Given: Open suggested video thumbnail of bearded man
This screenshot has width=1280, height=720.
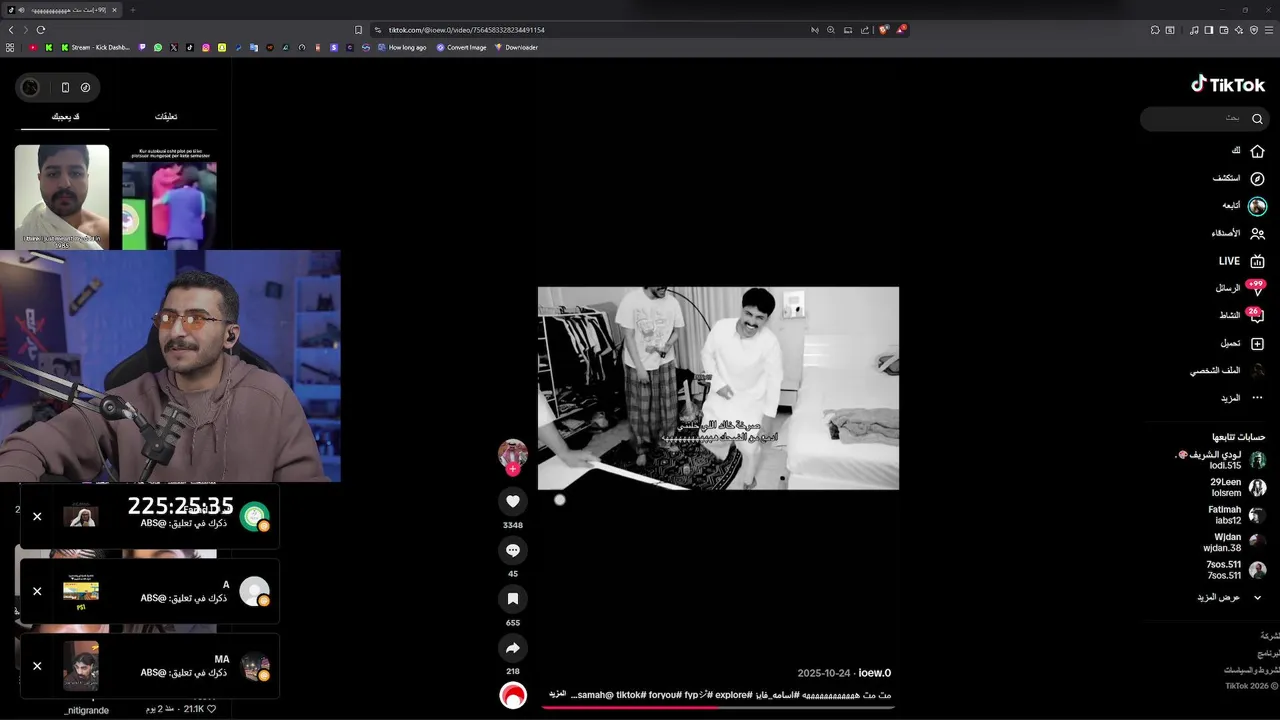Looking at the screenshot, I should point(62,197).
